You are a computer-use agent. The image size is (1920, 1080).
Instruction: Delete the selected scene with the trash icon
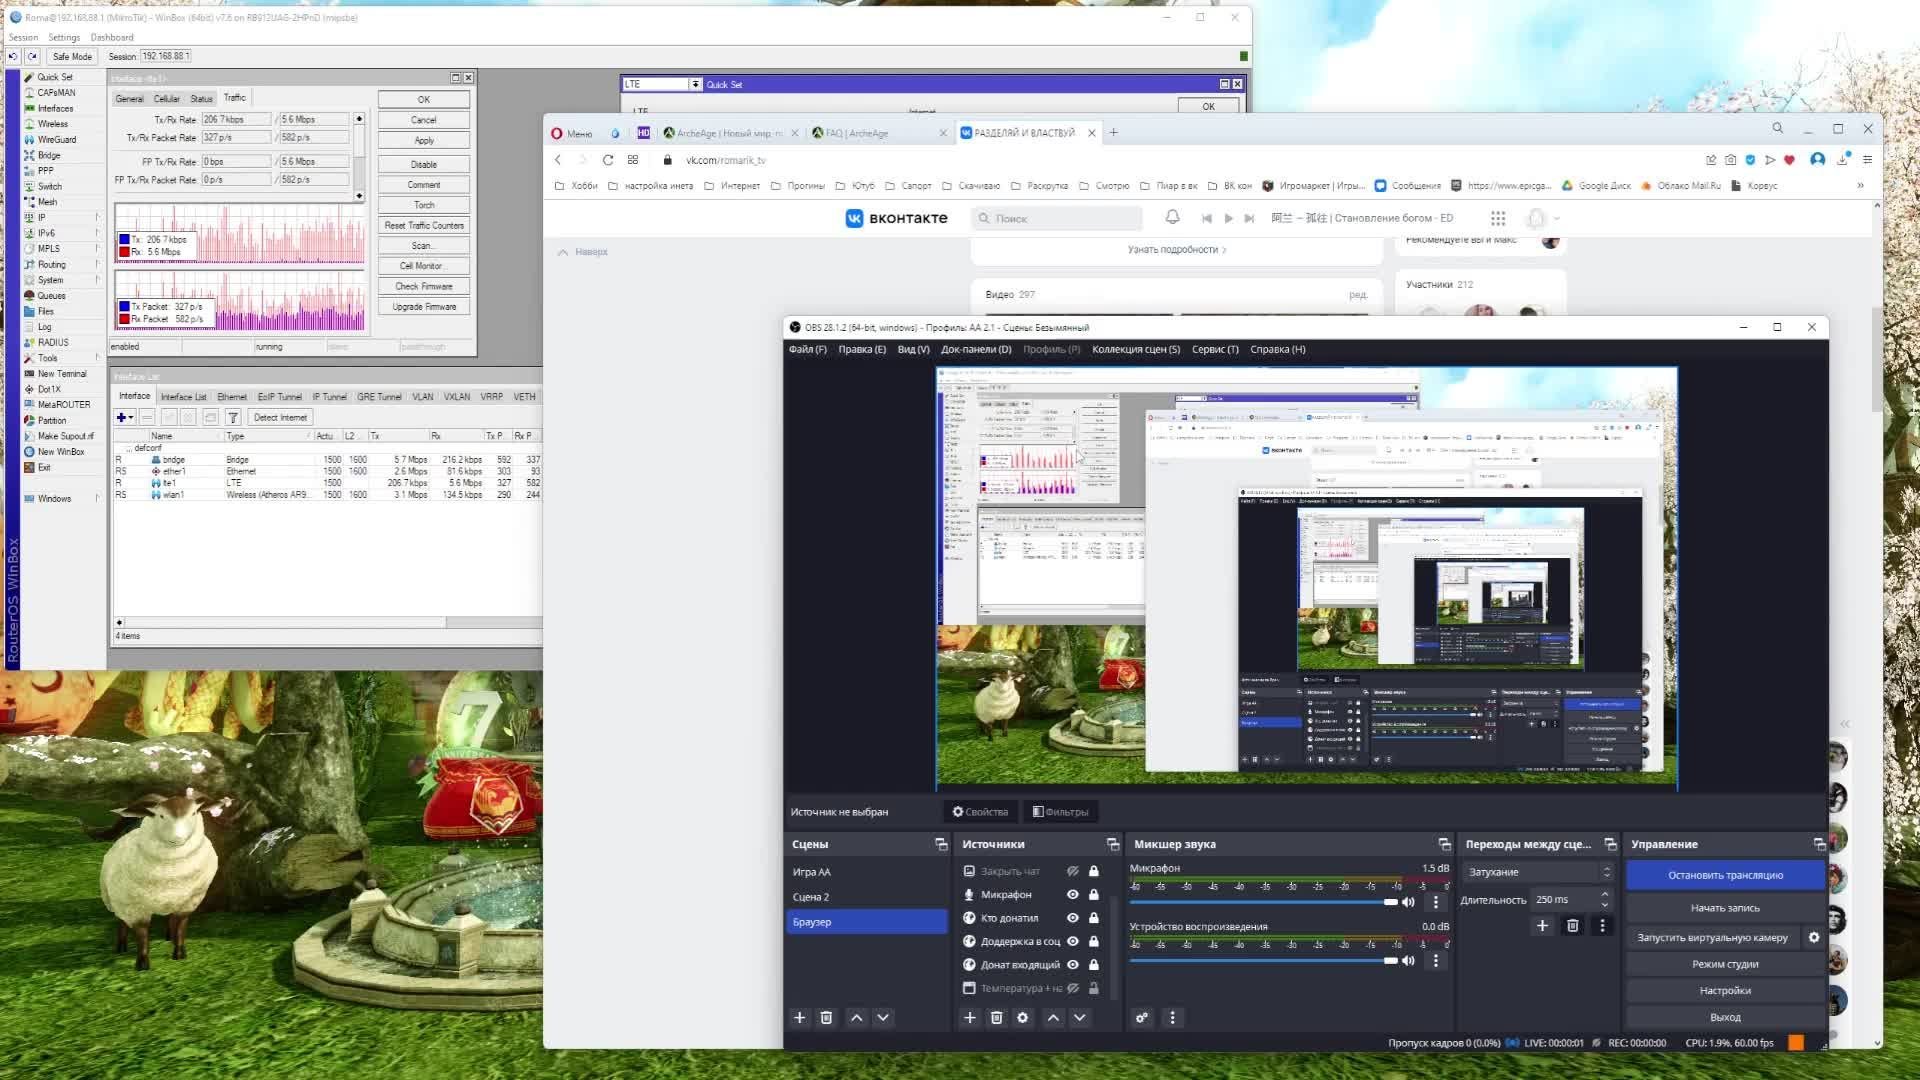point(826,1018)
